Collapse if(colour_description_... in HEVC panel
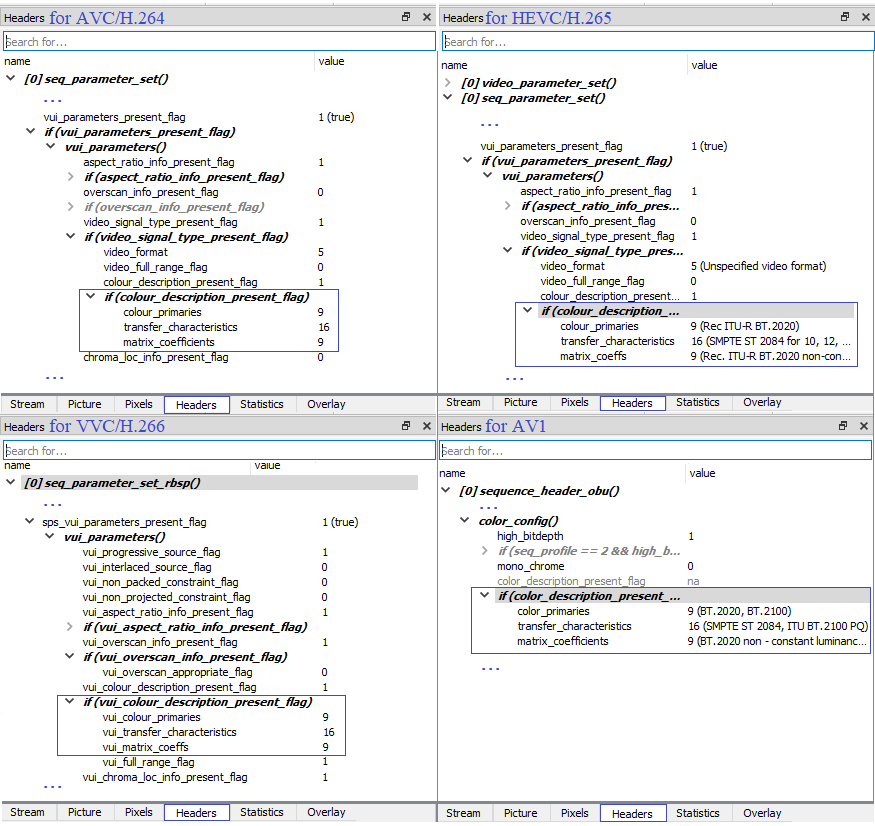875x826 pixels. click(527, 310)
